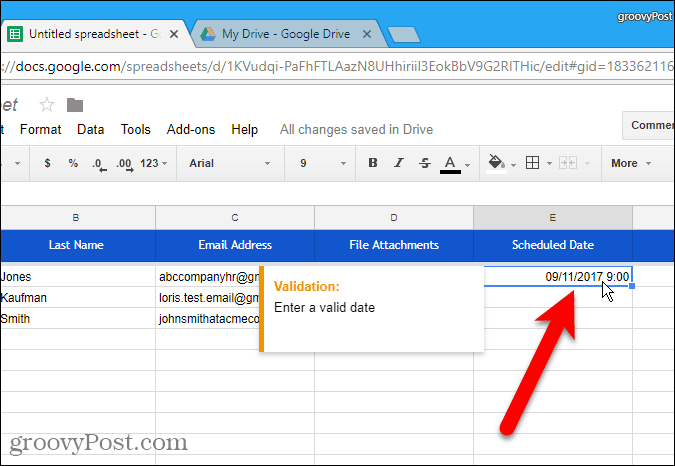This screenshot has height=466, width=675.
Task: Expand the leftmost partially visible toolbar dropdown
Action: 17,164
